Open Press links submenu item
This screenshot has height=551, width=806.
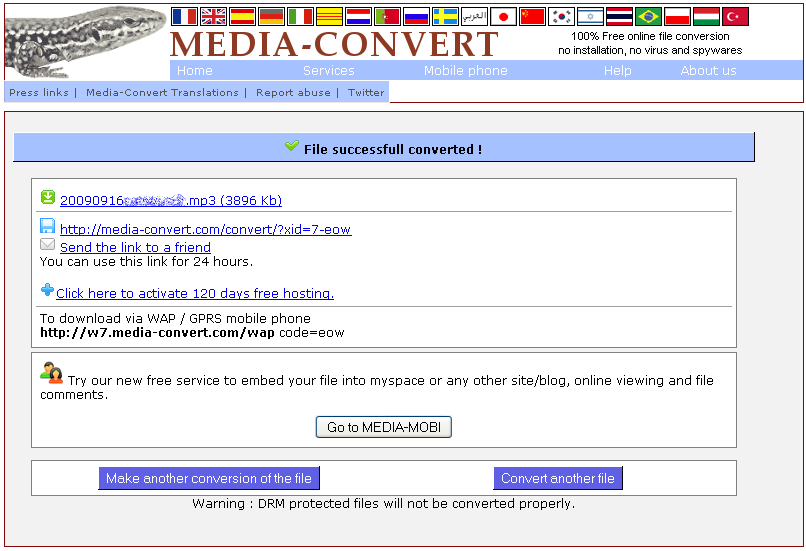[x=39, y=93]
